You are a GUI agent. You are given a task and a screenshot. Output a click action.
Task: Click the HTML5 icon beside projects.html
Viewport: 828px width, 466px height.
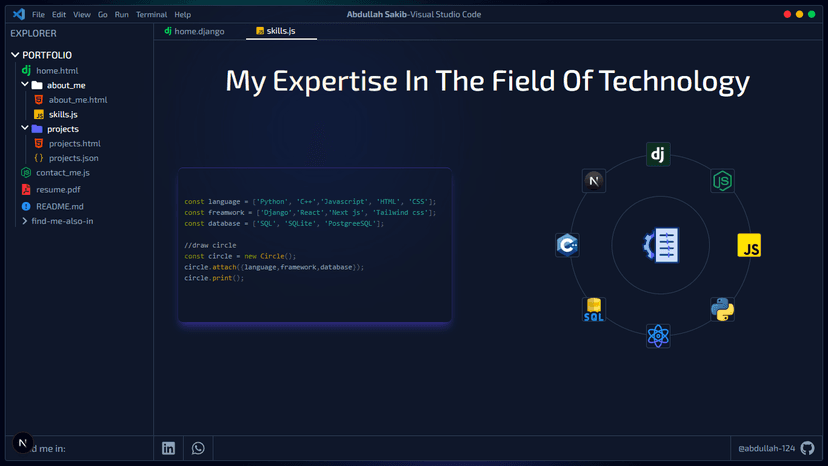point(39,143)
